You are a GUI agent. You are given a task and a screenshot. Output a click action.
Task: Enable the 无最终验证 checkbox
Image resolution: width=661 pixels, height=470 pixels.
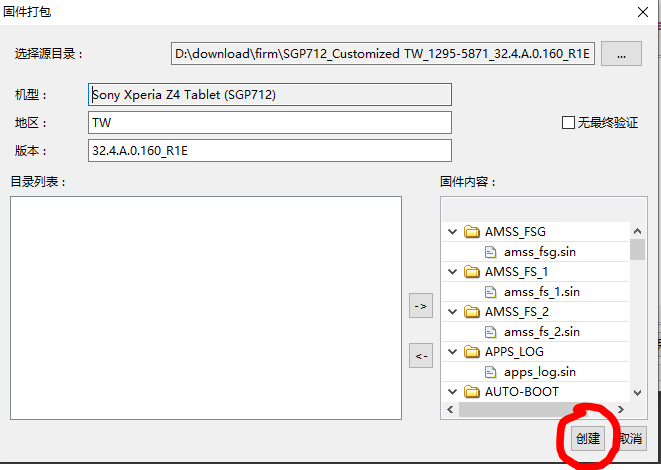point(569,123)
